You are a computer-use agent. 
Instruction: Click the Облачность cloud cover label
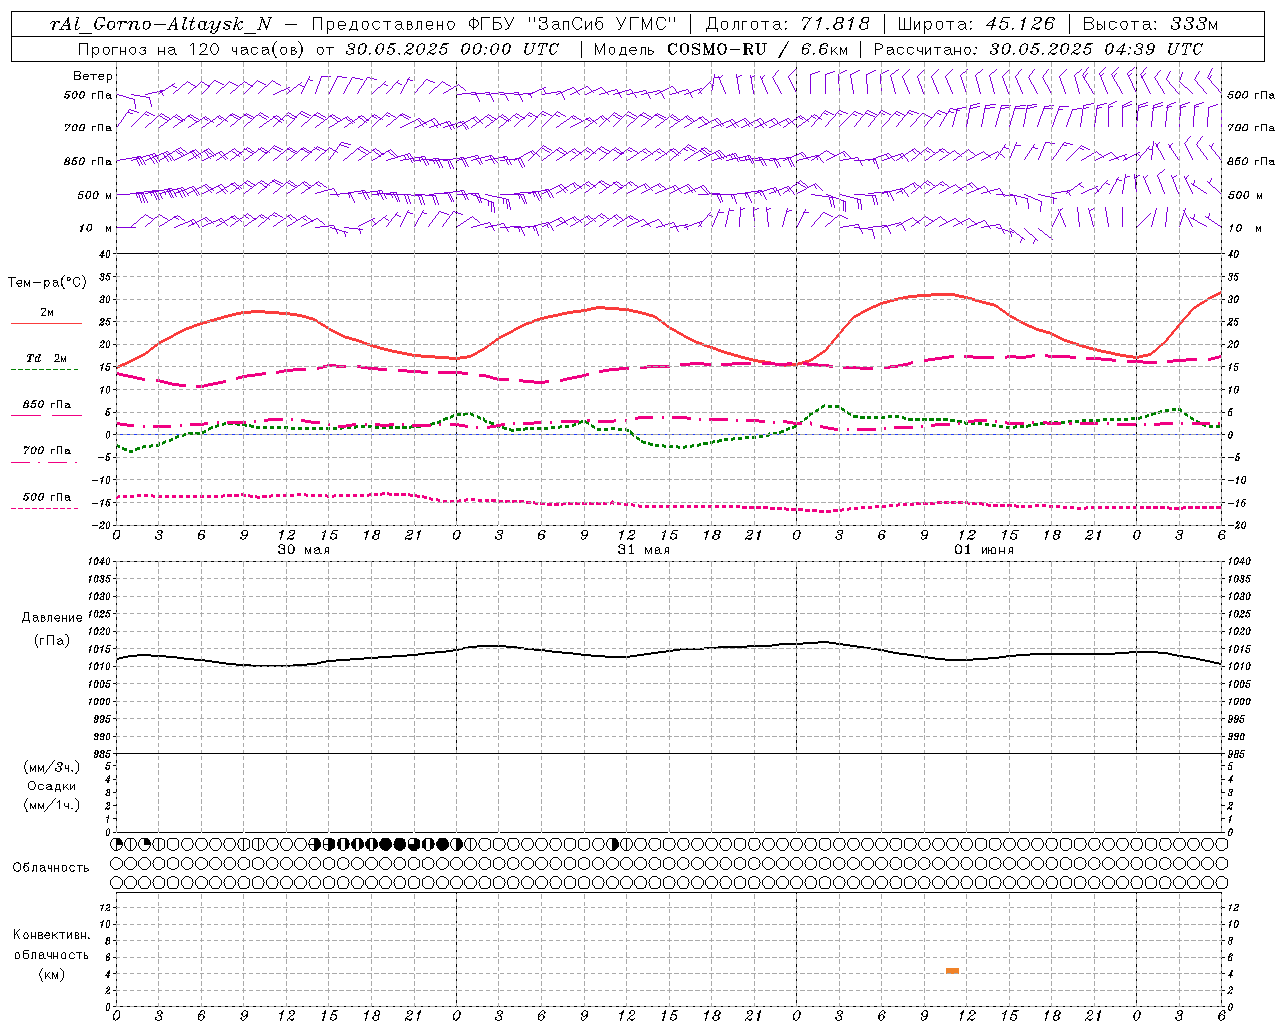[x=51, y=868]
